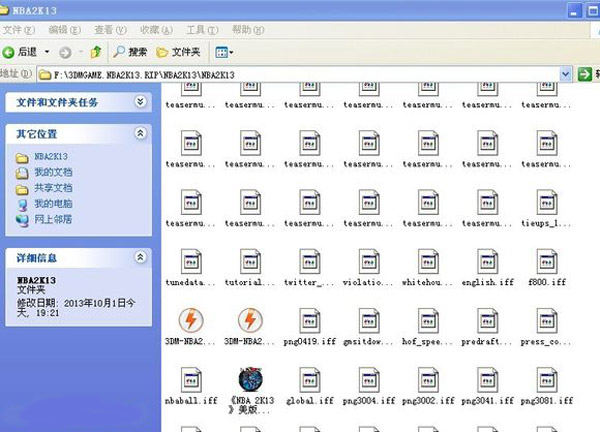Click the folder icon in address bar
Screen dimensions: 600x432
[x=45, y=75]
